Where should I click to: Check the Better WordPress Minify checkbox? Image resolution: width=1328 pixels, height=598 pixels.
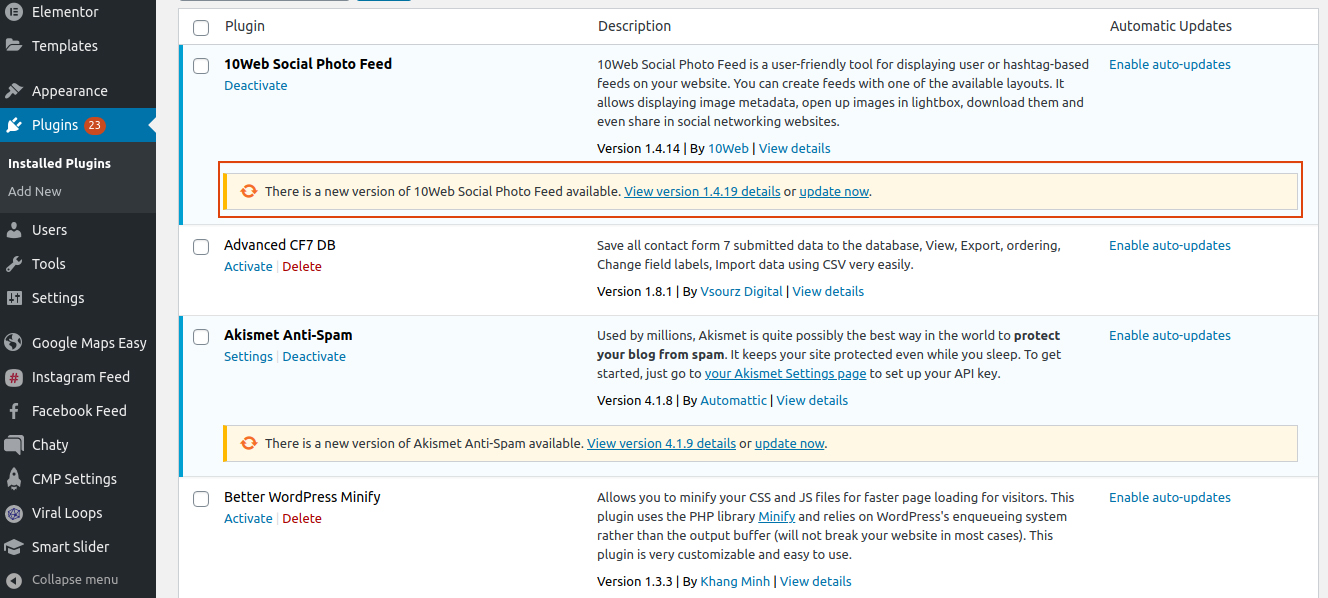[x=201, y=499]
